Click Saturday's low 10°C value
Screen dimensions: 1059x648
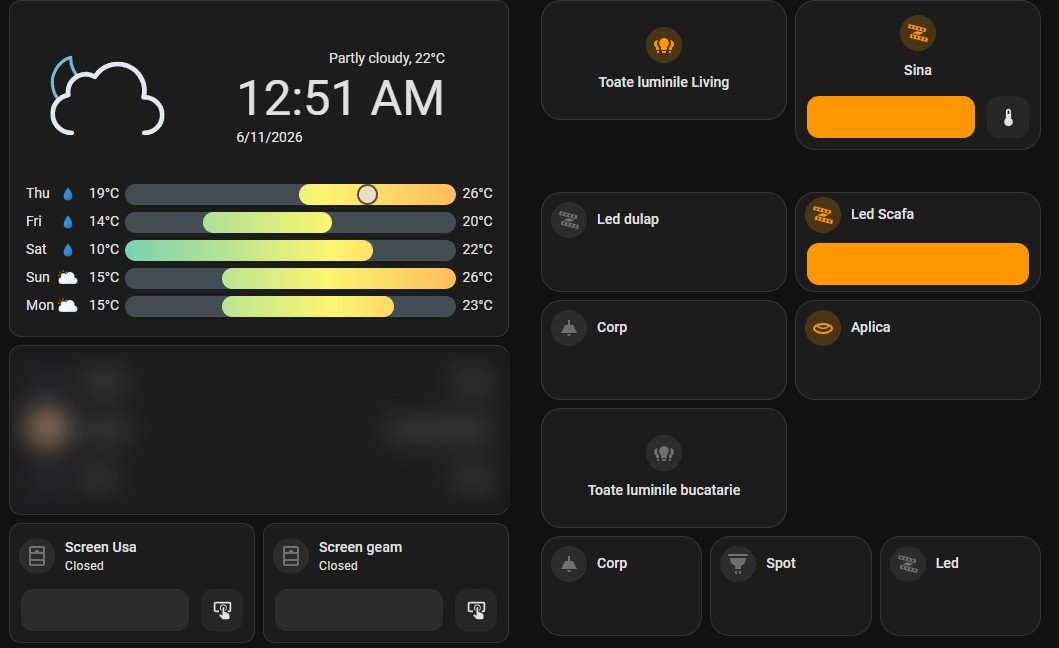pos(104,249)
